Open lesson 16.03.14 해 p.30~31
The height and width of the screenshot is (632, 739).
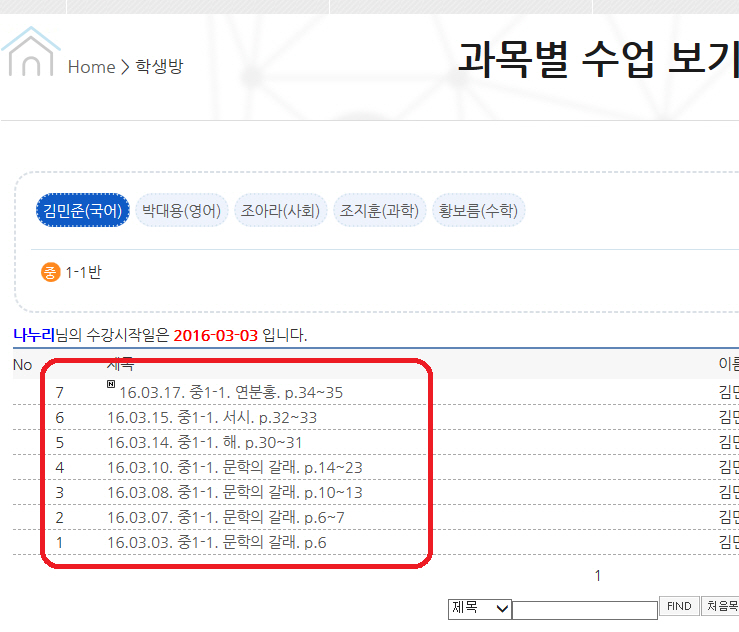click(205, 442)
